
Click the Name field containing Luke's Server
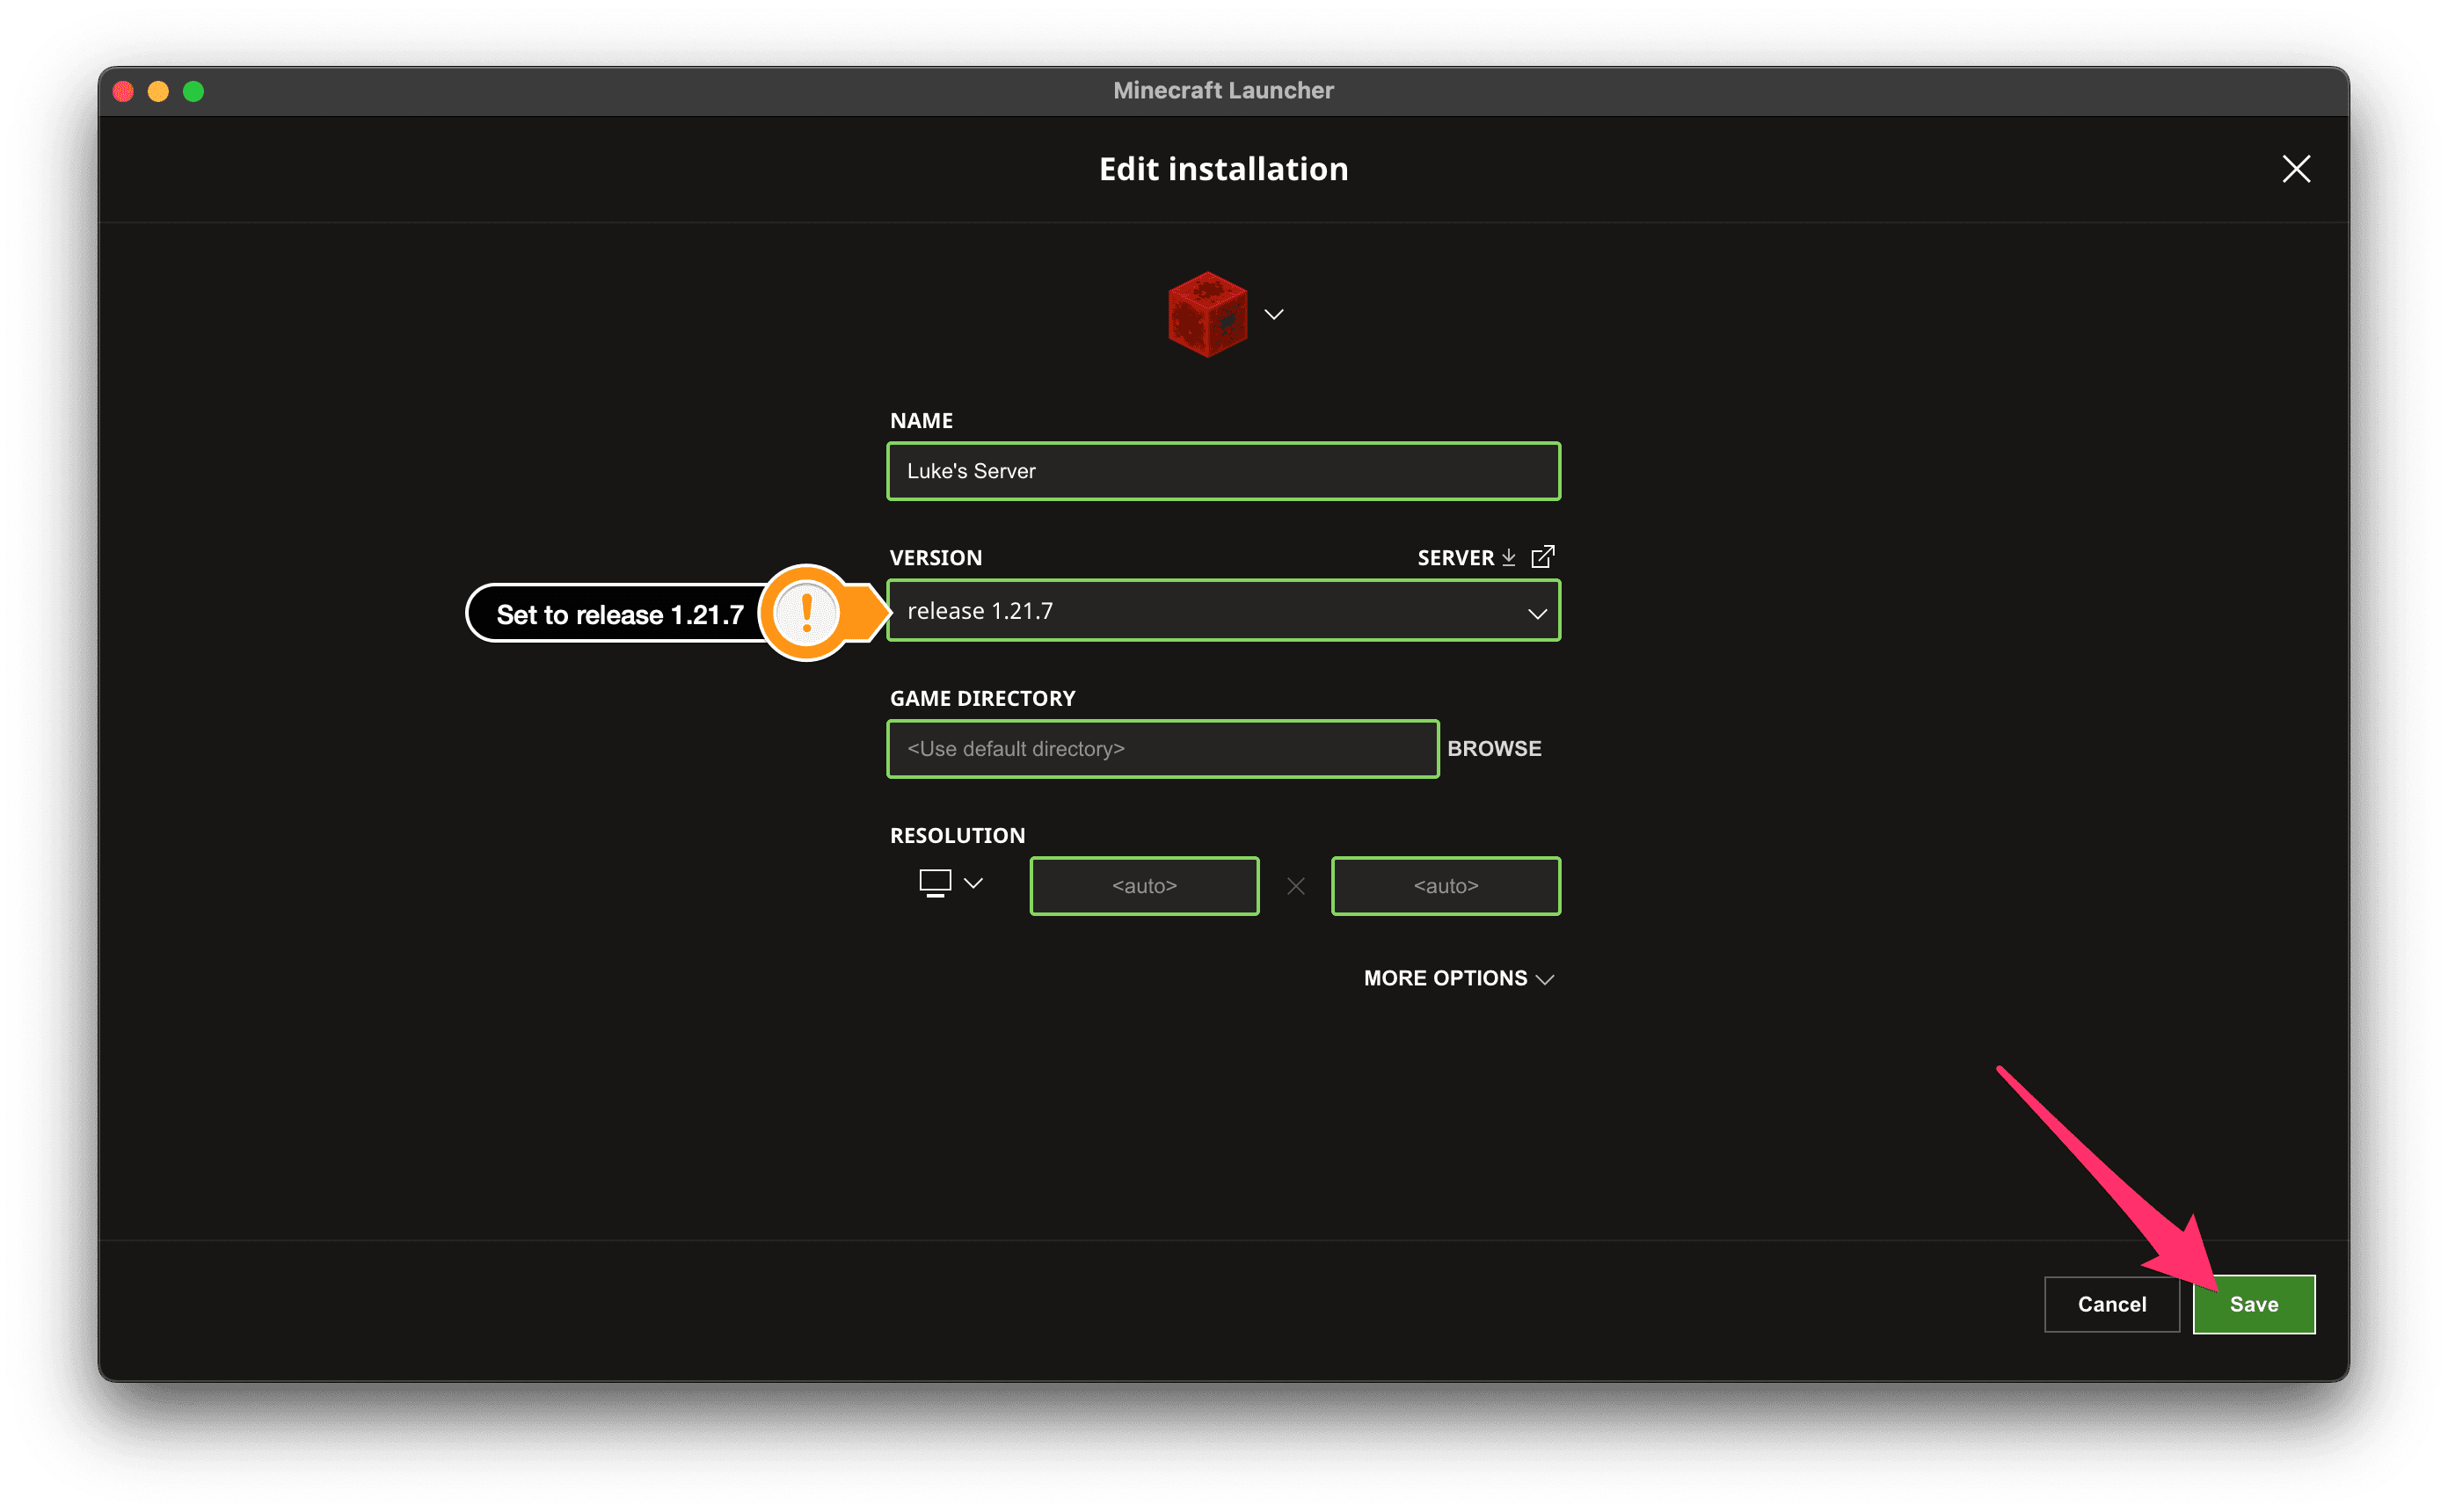[1223, 471]
